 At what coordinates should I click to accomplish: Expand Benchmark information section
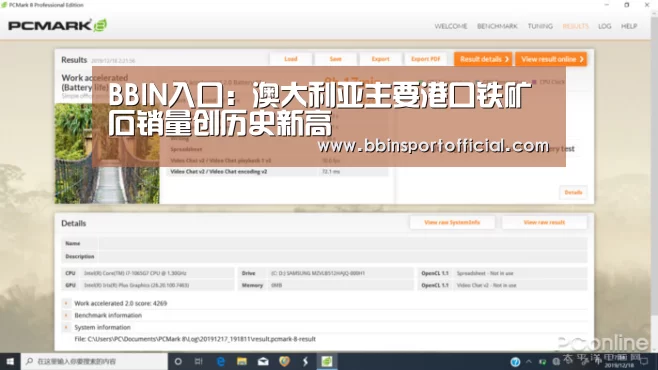tap(66, 315)
